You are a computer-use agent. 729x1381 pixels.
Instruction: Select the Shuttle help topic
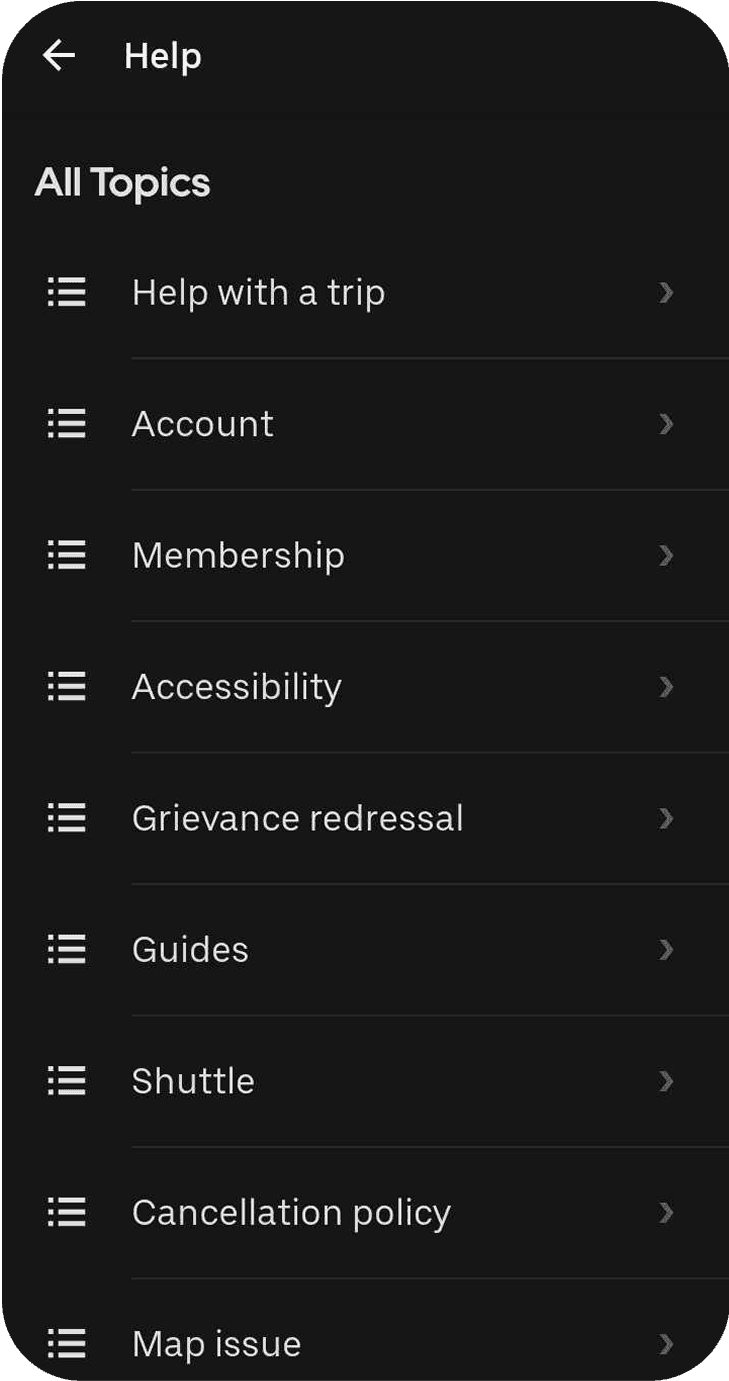click(x=193, y=1081)
